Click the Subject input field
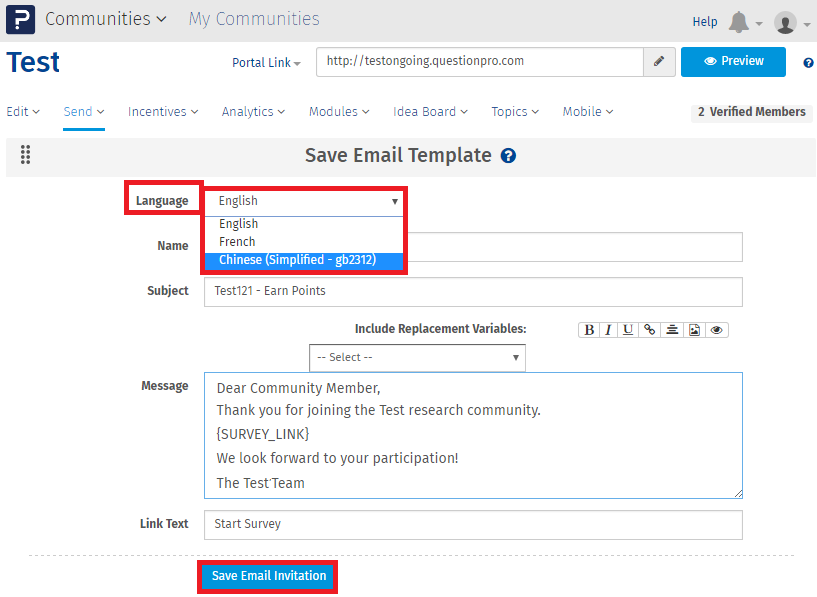This screenshot has width=817, height=597. tap(473, 292)
